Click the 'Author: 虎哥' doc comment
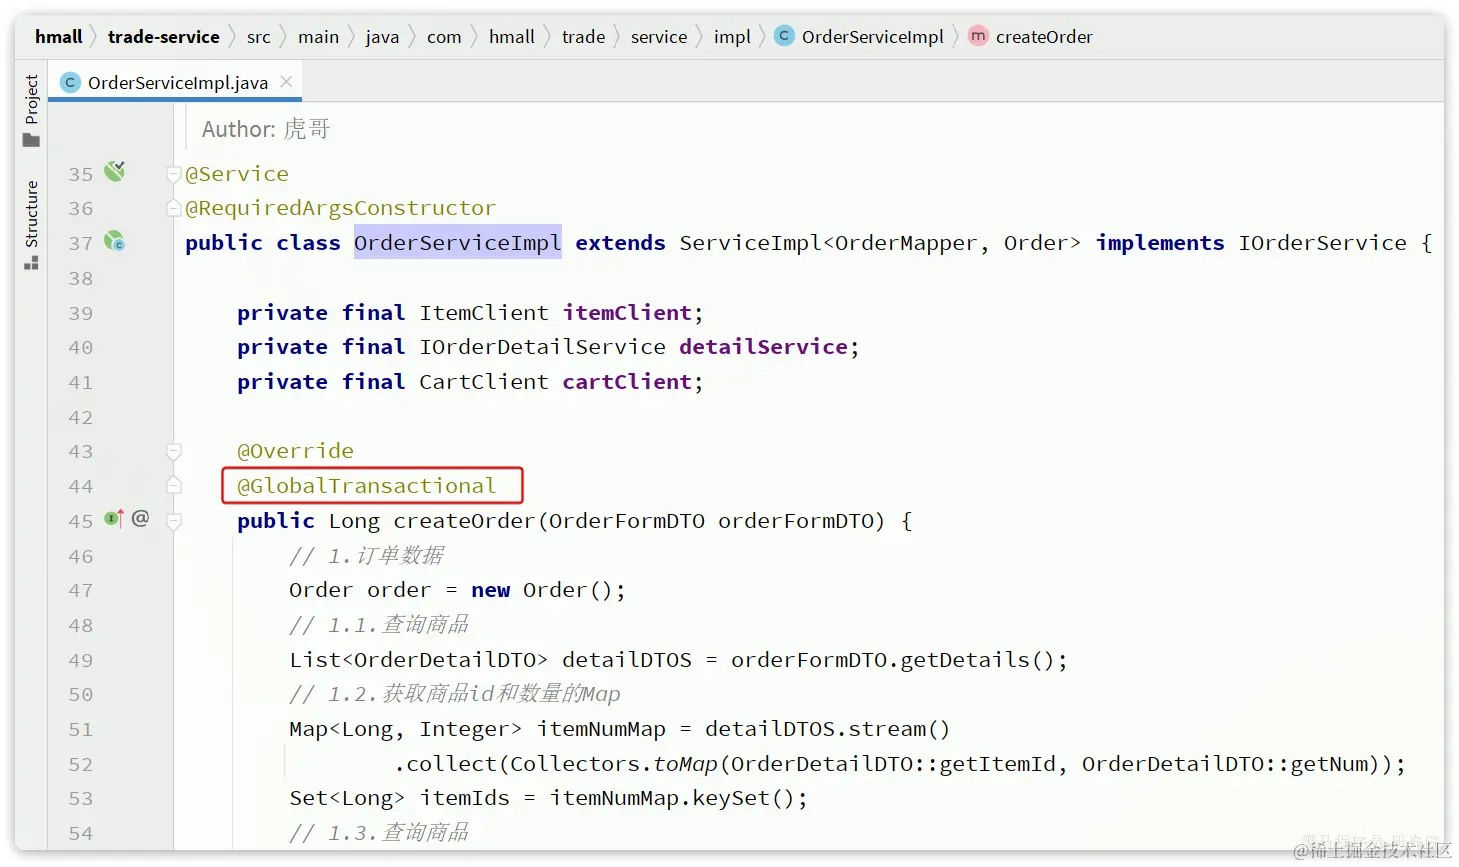Screen dimensions: 1459x867 266,129
